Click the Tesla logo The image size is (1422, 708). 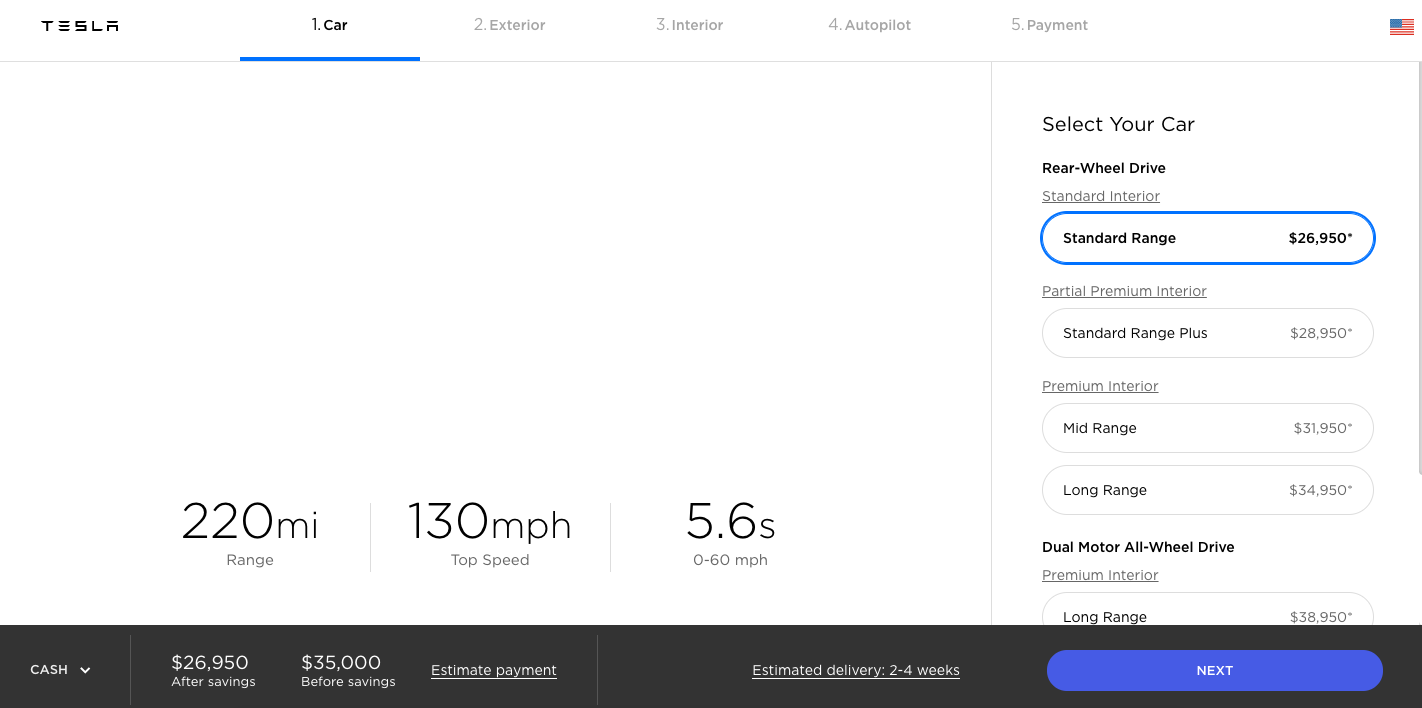(80, 26)
